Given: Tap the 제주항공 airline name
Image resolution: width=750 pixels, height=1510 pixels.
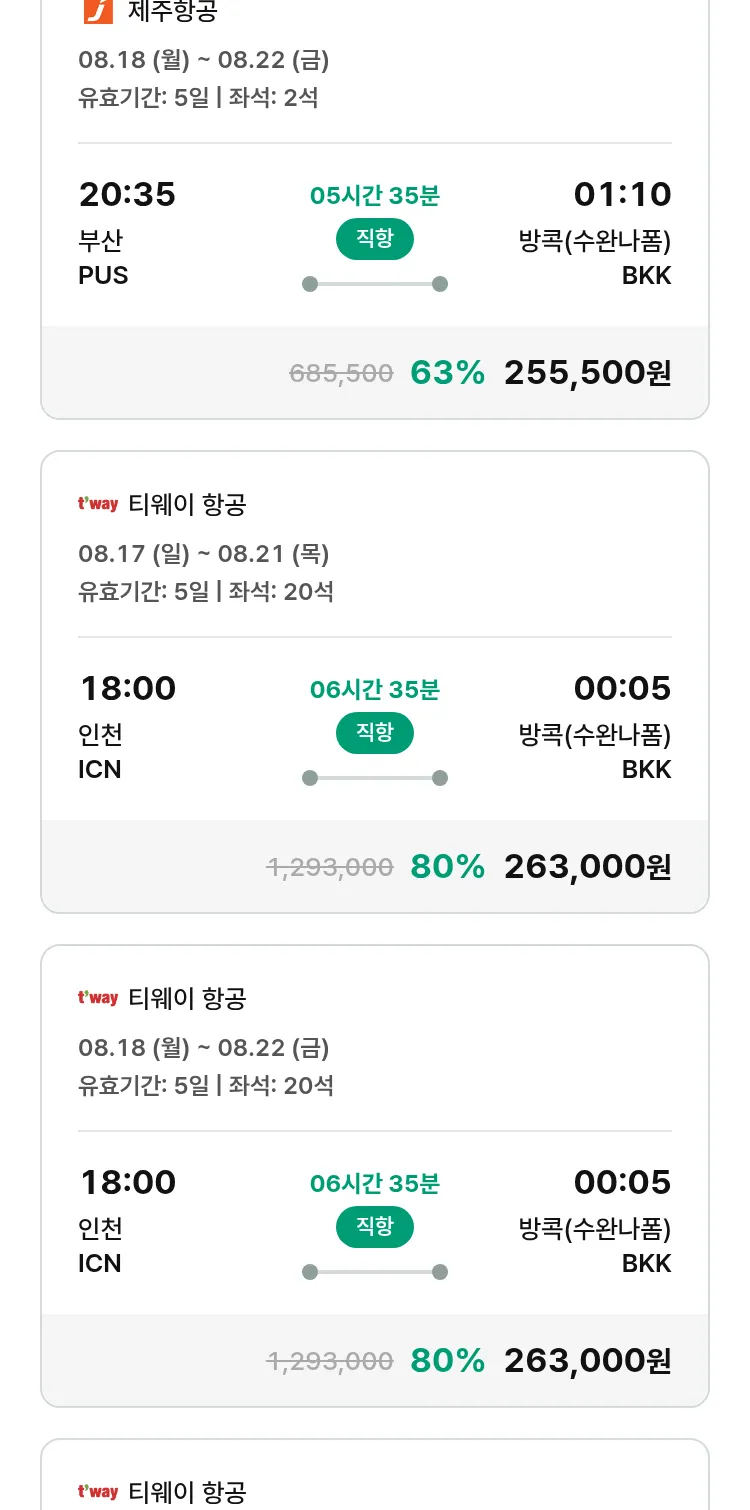Looking at the screenshot, I should tap(173, 12).
